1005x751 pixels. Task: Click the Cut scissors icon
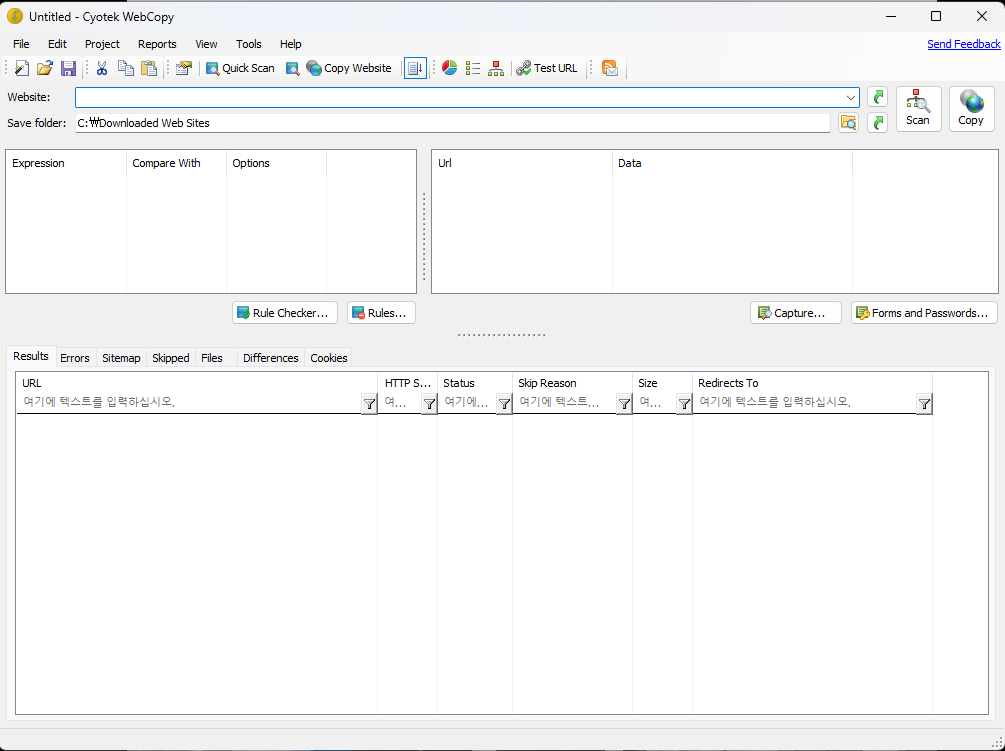[x=101, y=68]
